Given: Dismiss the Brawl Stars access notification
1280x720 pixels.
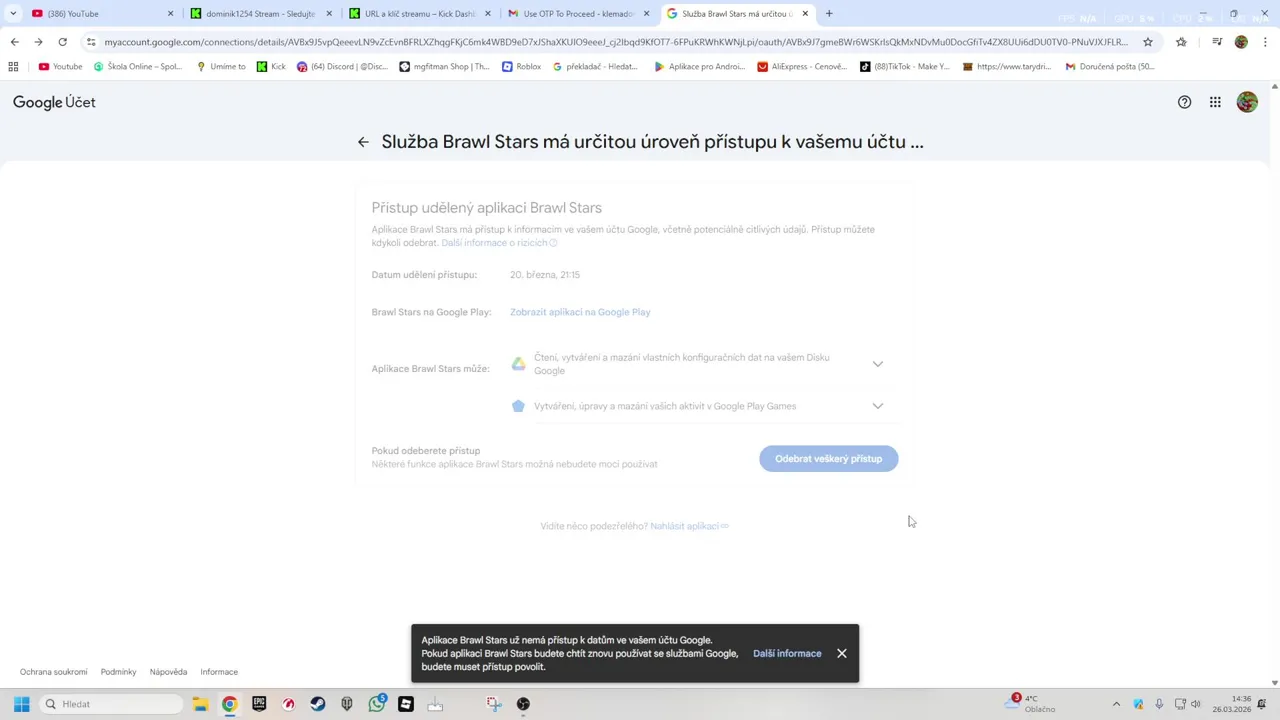Looking at the screenshot, I should tap(842, 653).
